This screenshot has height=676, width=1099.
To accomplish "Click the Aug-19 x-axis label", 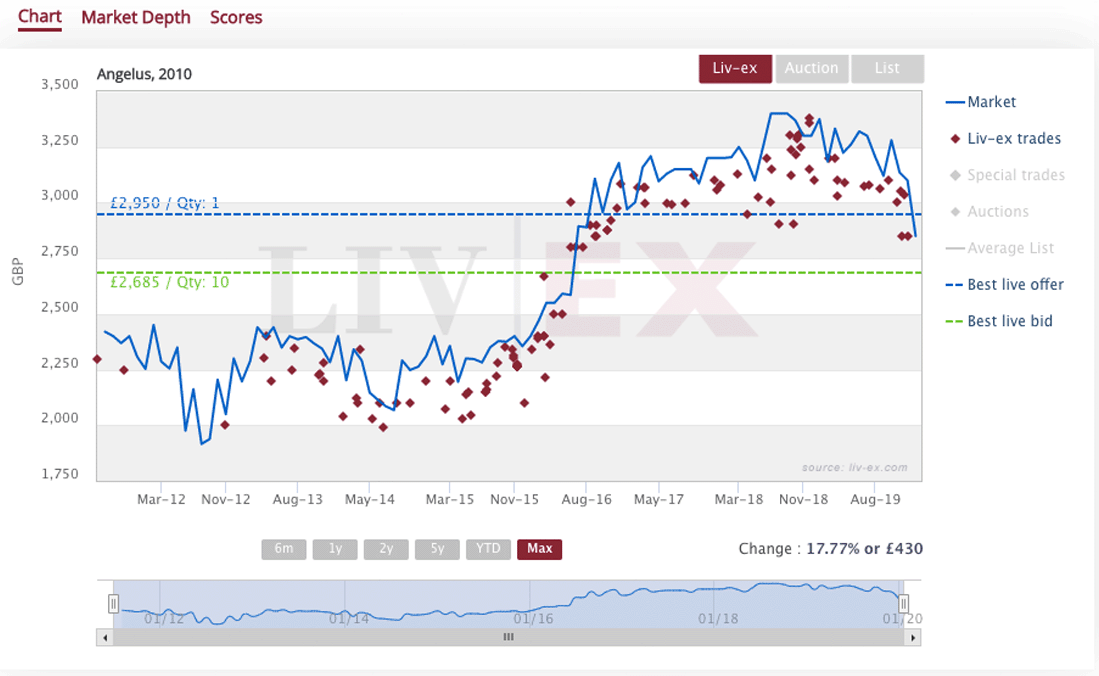I will click(875, 500).
